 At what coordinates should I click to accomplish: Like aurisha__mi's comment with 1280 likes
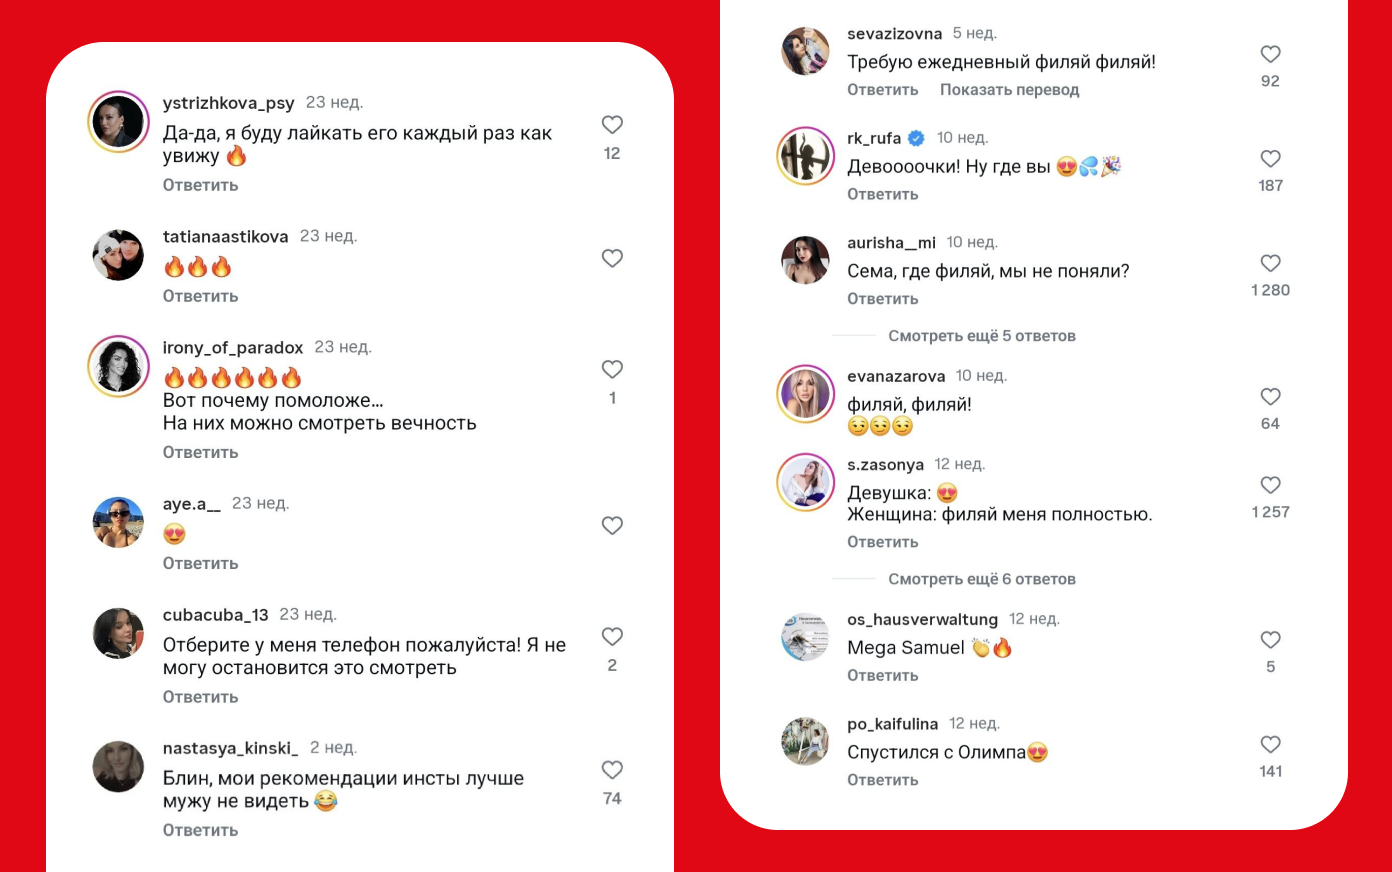click(x=1270, y=263)
